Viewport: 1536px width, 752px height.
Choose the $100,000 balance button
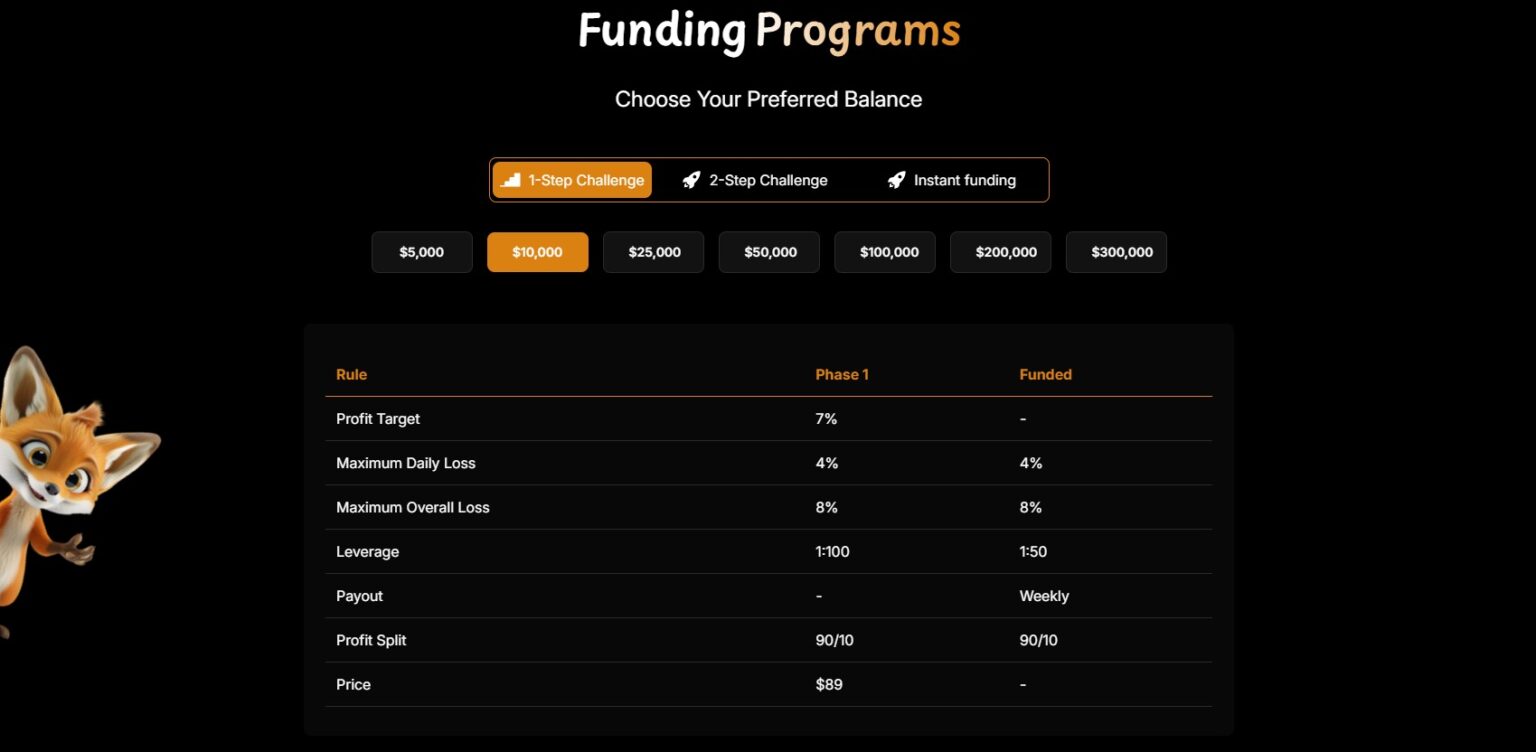pos(885,252)
